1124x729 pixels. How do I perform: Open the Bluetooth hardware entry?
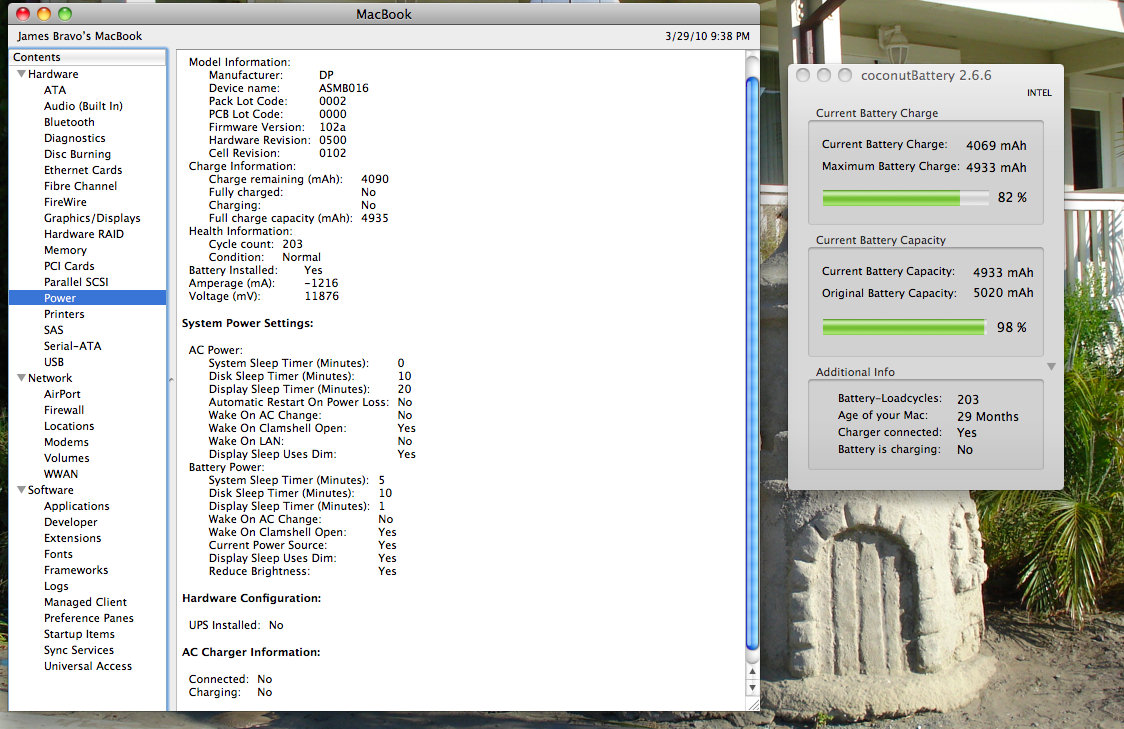pyautogui.click(x=69, y=122)
